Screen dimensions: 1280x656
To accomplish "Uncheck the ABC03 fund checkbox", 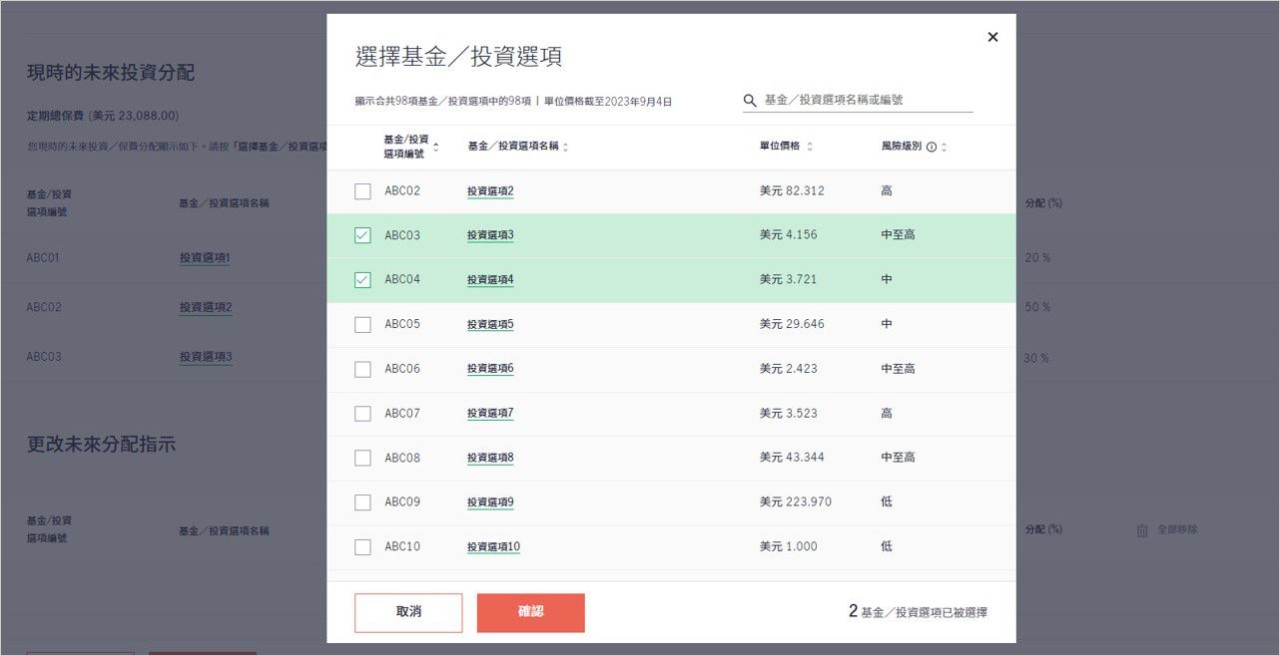I will pos(362,235).
